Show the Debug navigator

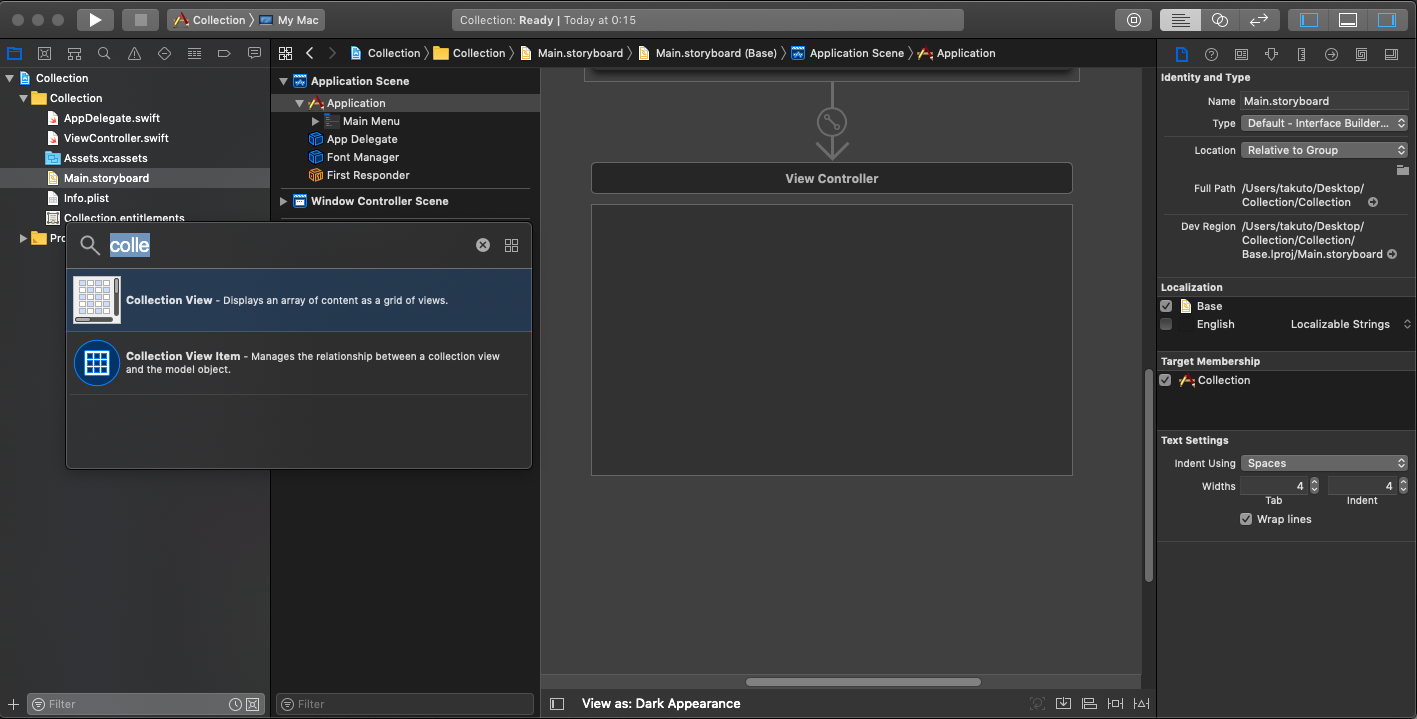[x=194, y=53]
